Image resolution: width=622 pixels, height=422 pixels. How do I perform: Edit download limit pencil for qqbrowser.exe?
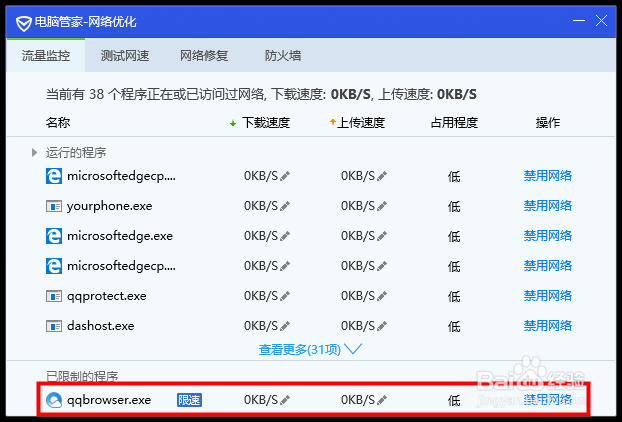tap(285, 400)
